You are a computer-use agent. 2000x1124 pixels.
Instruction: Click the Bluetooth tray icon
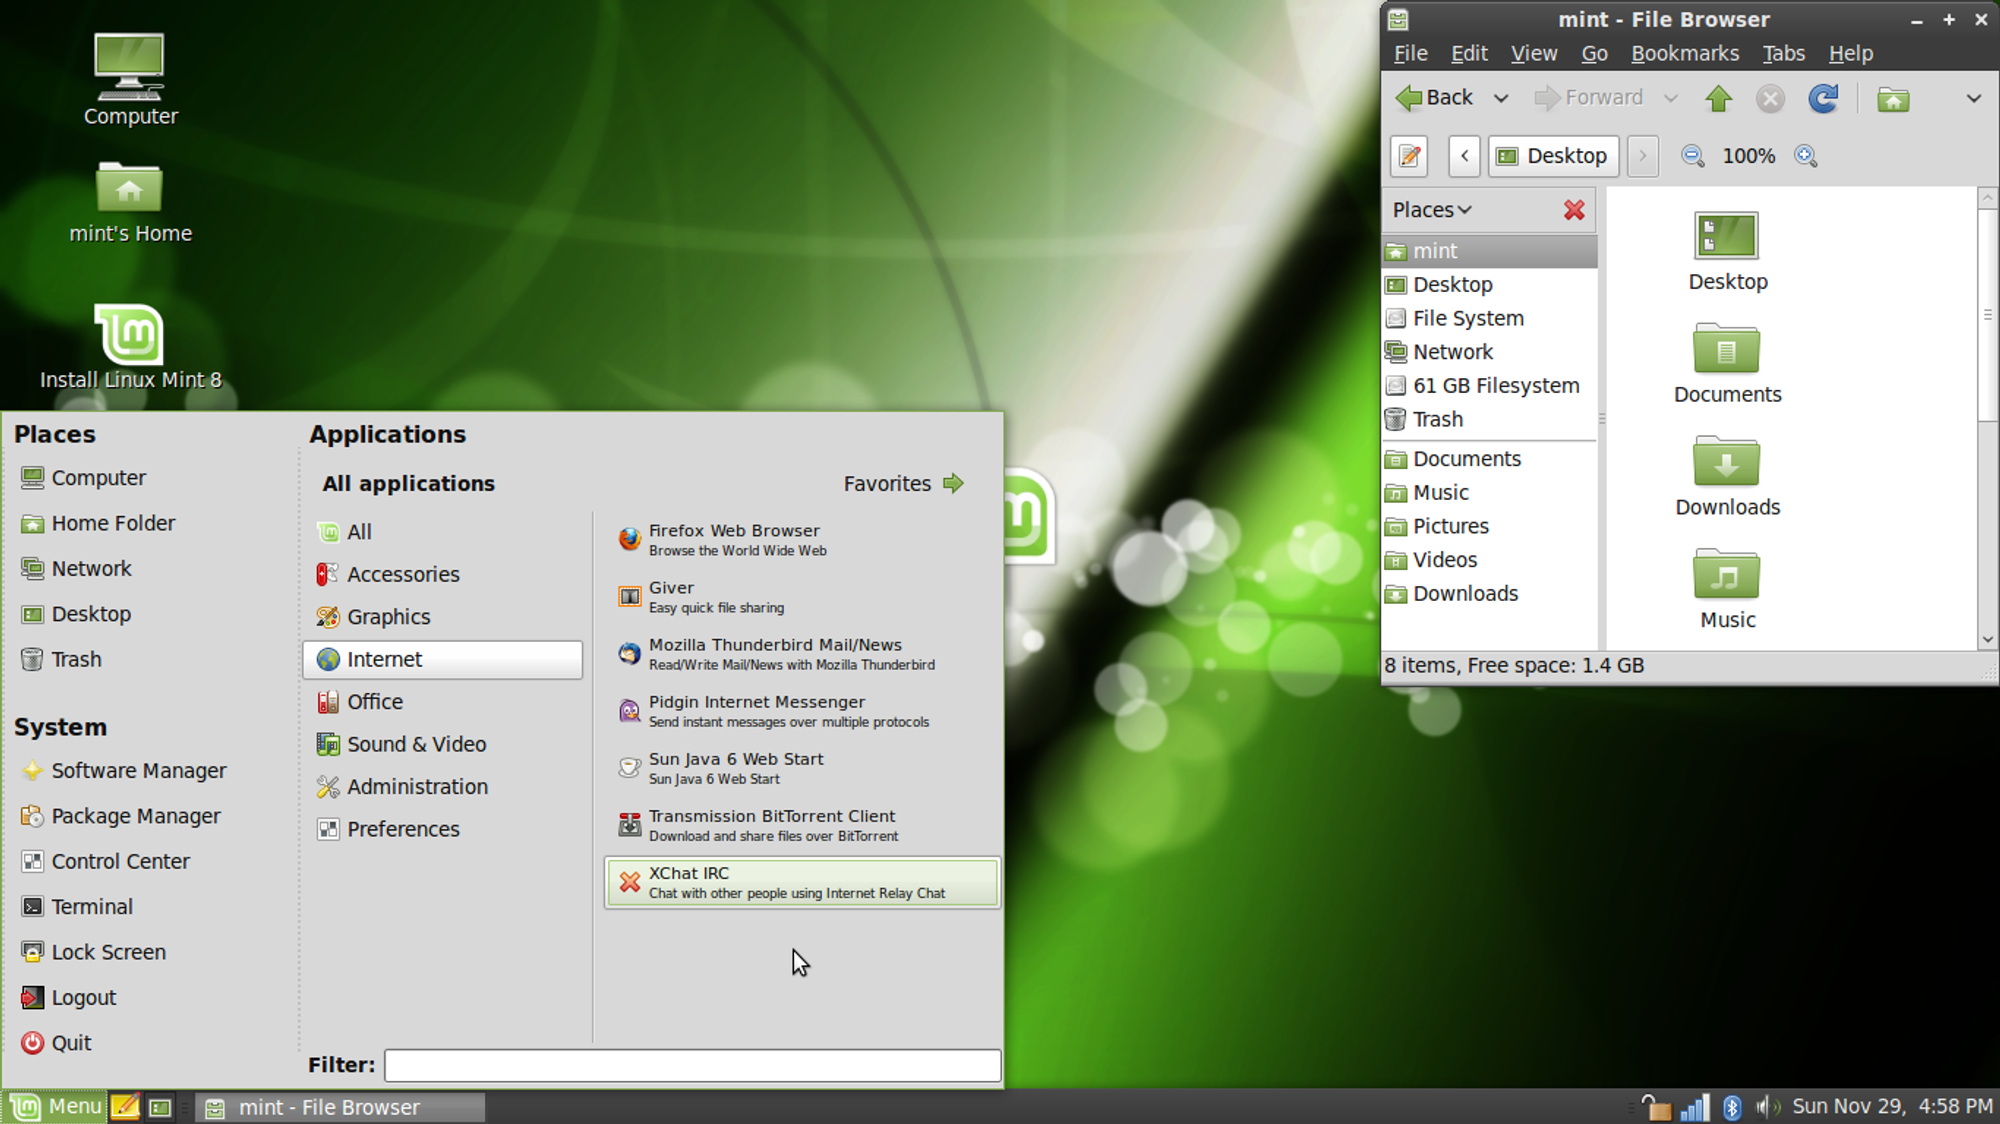(x=1732, y=1107)
